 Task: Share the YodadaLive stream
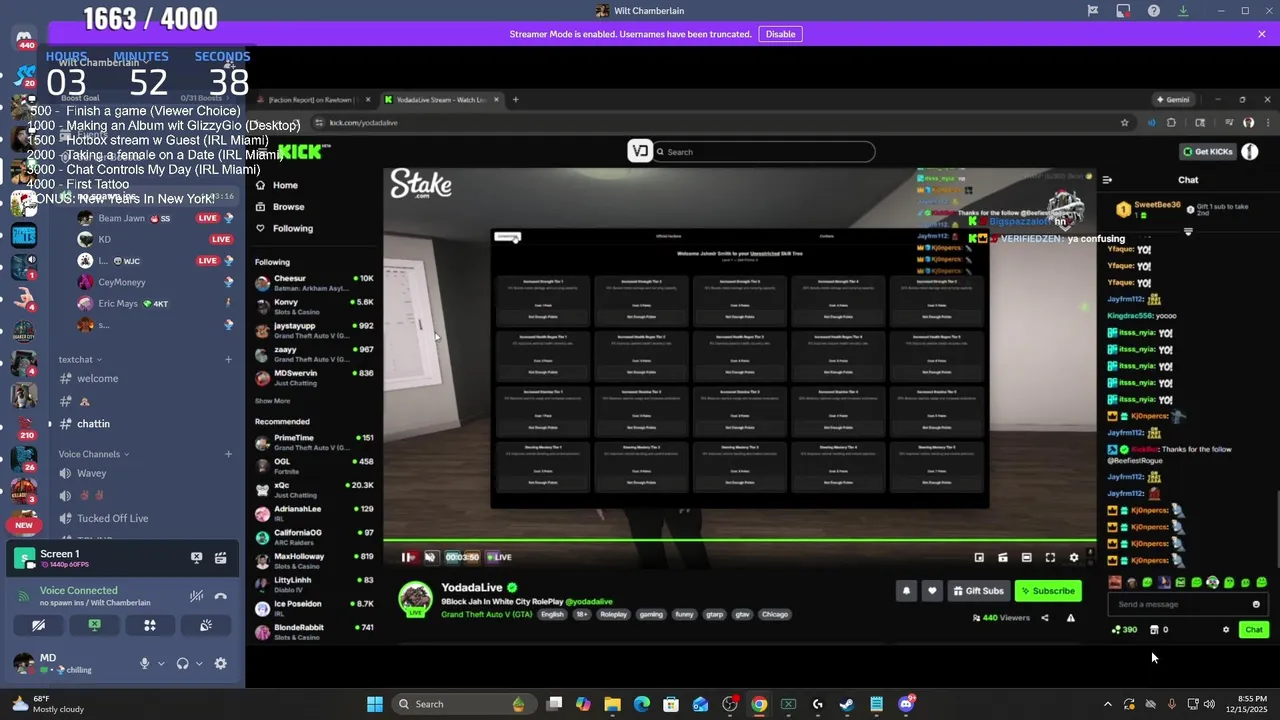[1045, 618]
